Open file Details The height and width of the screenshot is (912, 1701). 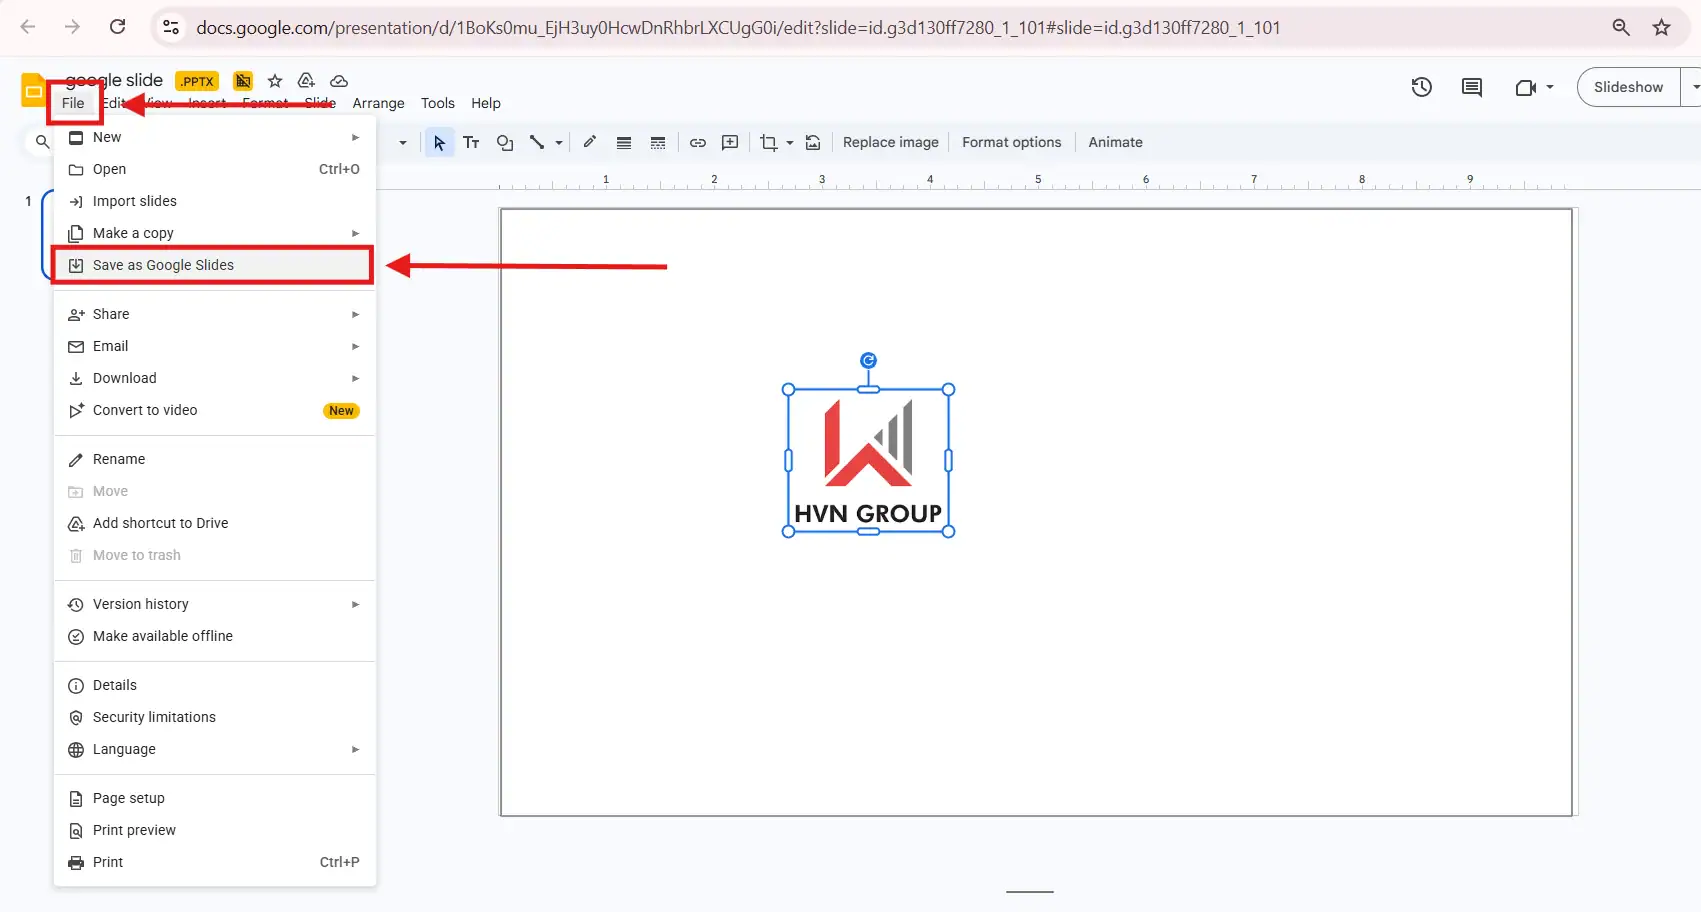click(x=214, y=685)
